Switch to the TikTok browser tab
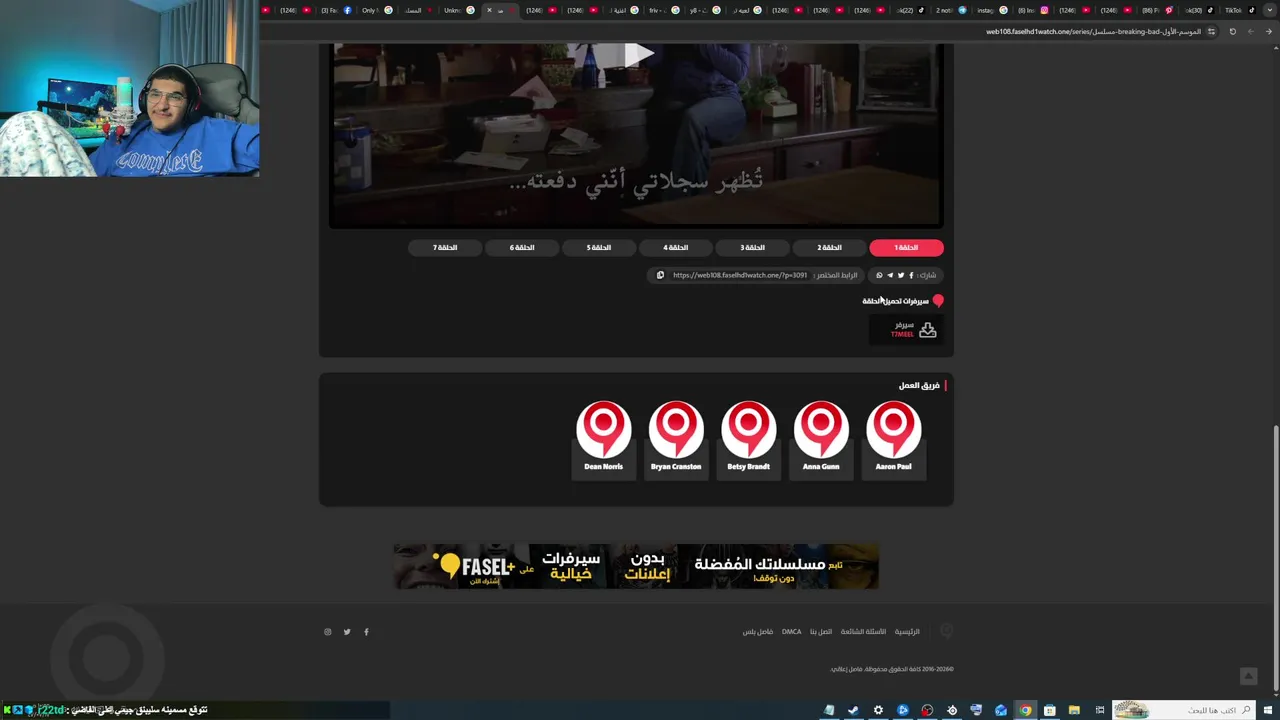Viewport: 1280px width, 720px height. click(1238, 10)
